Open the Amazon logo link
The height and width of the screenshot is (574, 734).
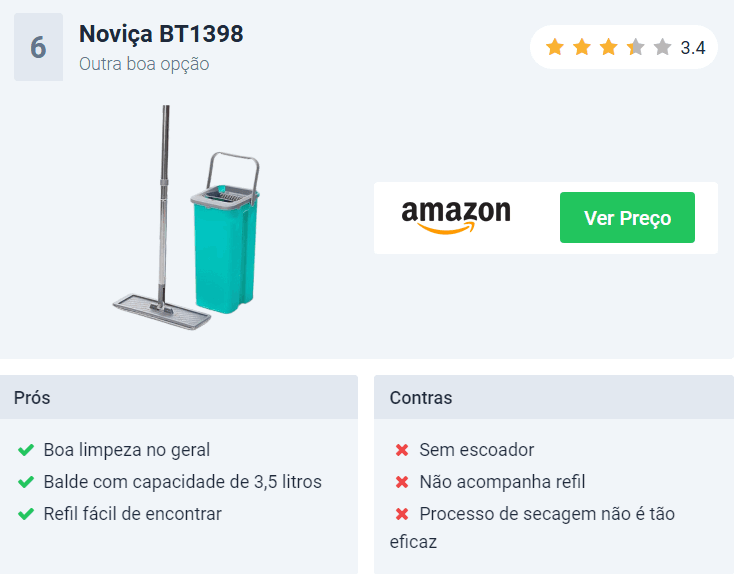point(456,217)
